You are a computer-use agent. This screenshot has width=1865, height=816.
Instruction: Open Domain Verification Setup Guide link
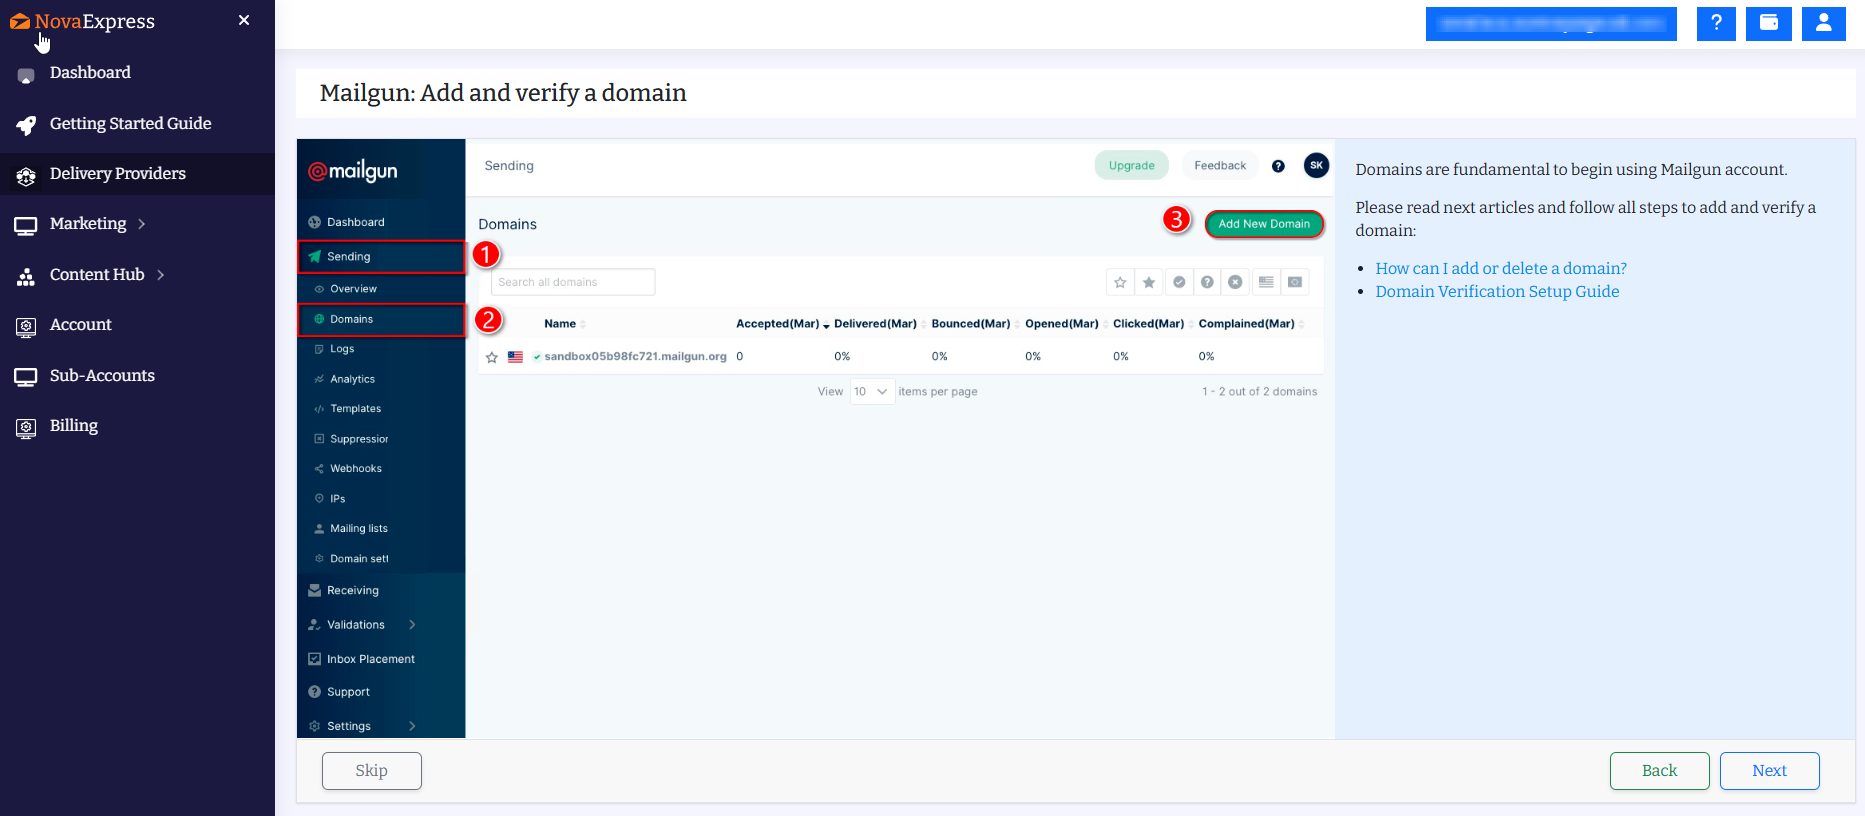pyautogui.click(x=1497, y=291)
